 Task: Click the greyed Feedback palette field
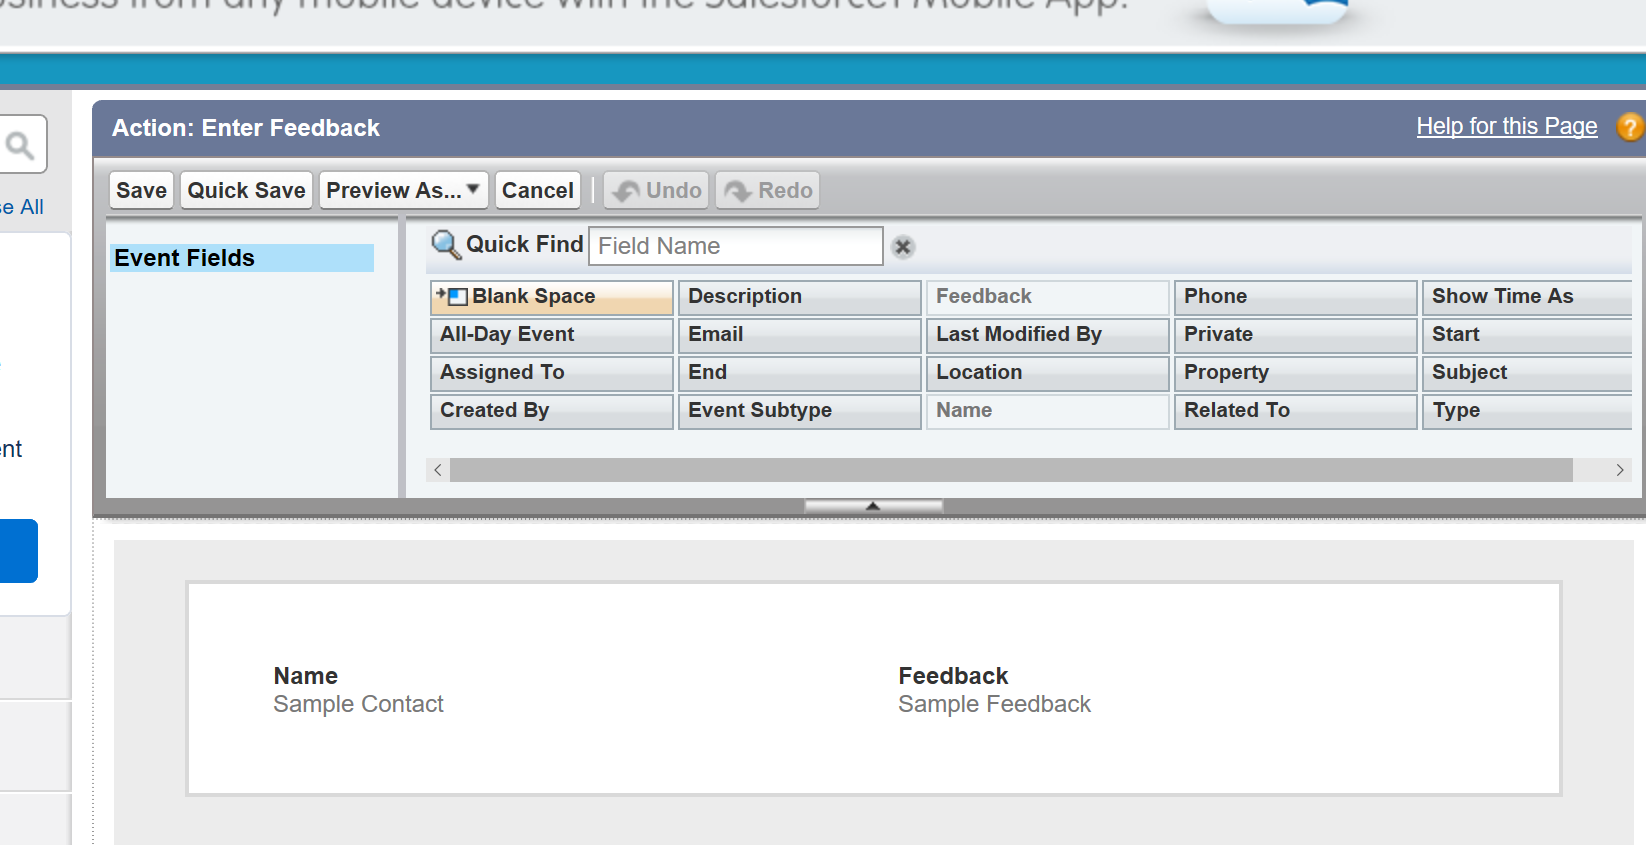(x=1048, y=297)
